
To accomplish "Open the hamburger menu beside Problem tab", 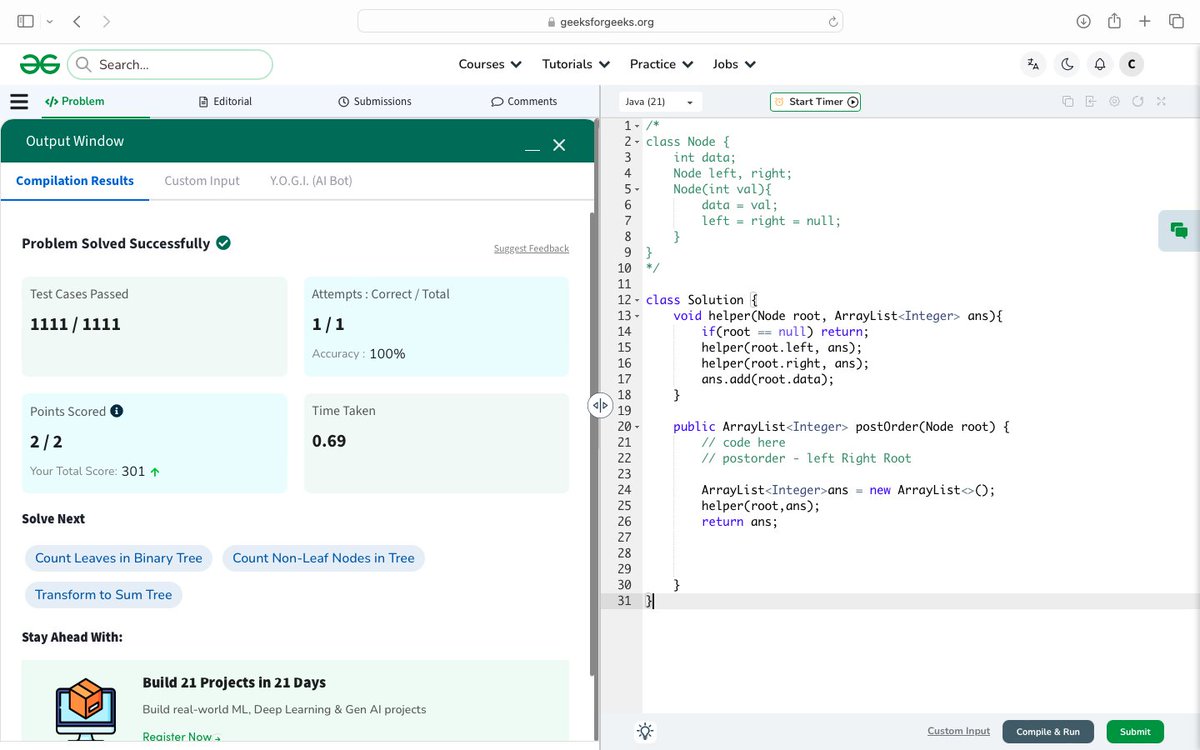I will (x=19, y=101).
